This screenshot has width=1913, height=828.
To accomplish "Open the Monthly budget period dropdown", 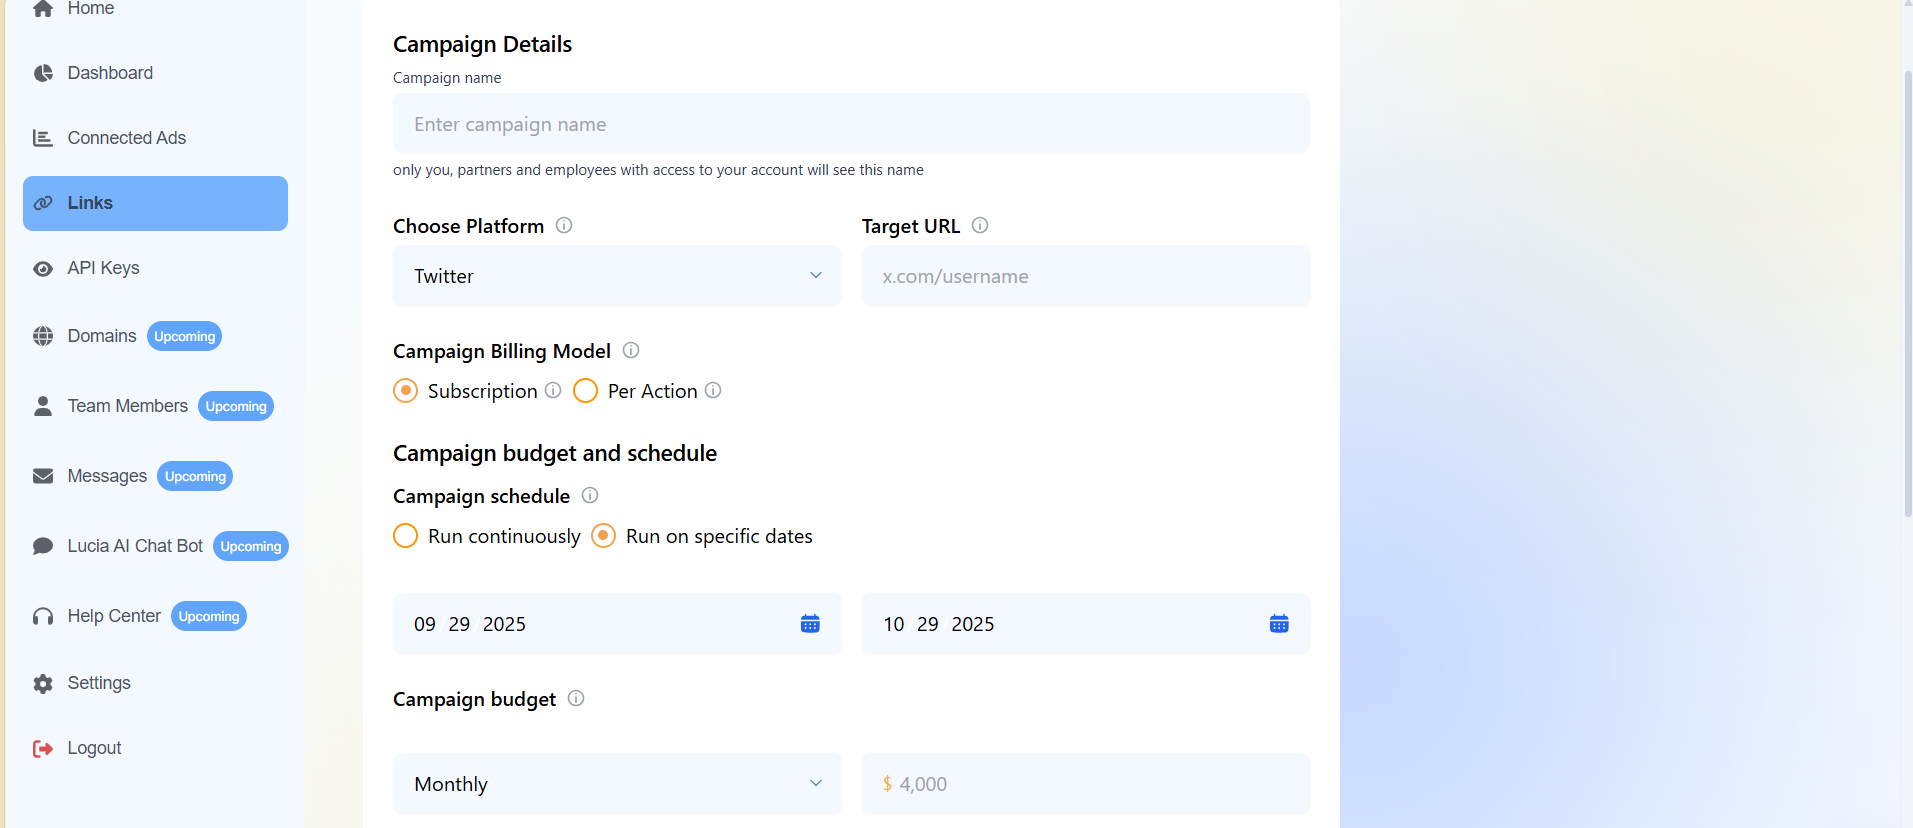I will [x=617, y=784].
